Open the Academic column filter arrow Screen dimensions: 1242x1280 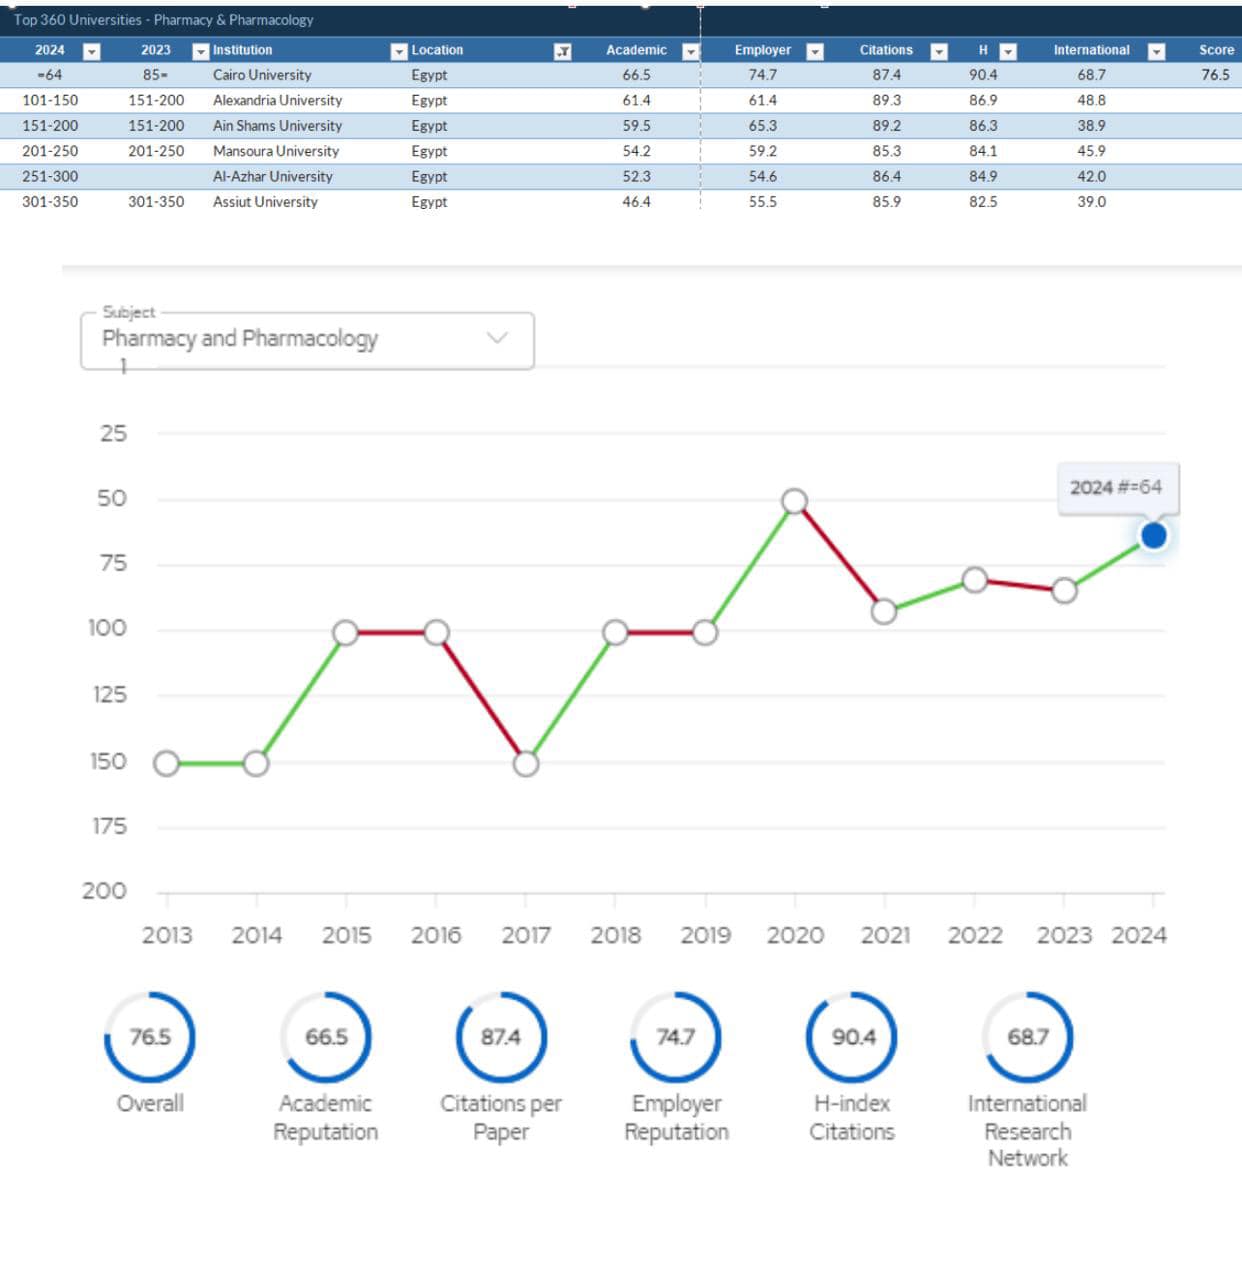[690, 51]
